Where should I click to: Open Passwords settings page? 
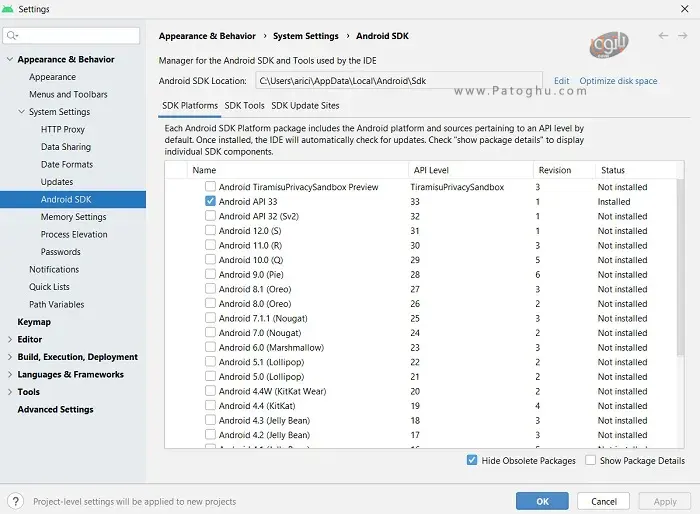click(61, 252)
